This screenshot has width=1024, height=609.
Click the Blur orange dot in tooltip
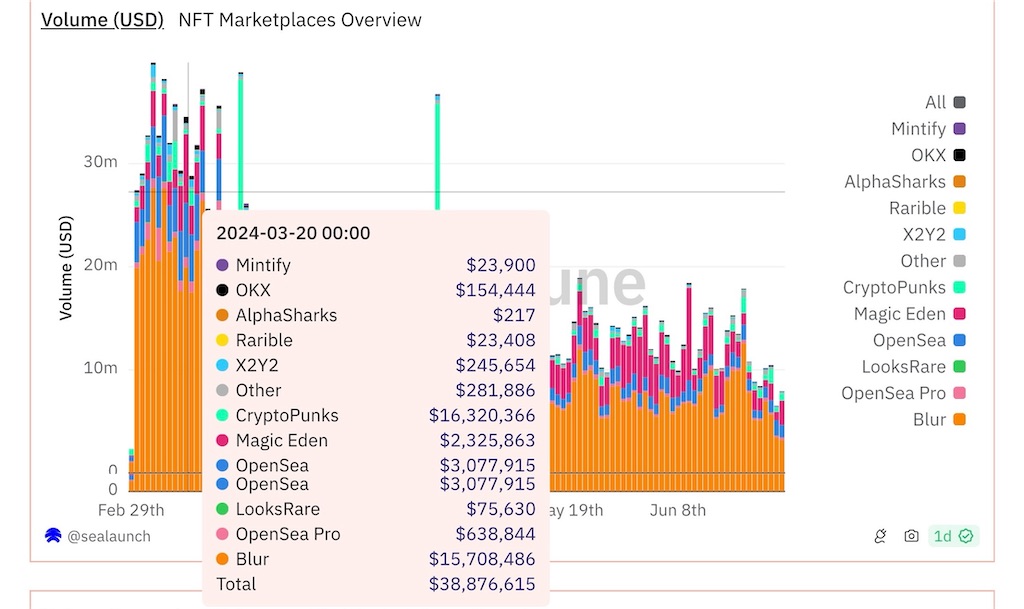(x=222, y=559)
